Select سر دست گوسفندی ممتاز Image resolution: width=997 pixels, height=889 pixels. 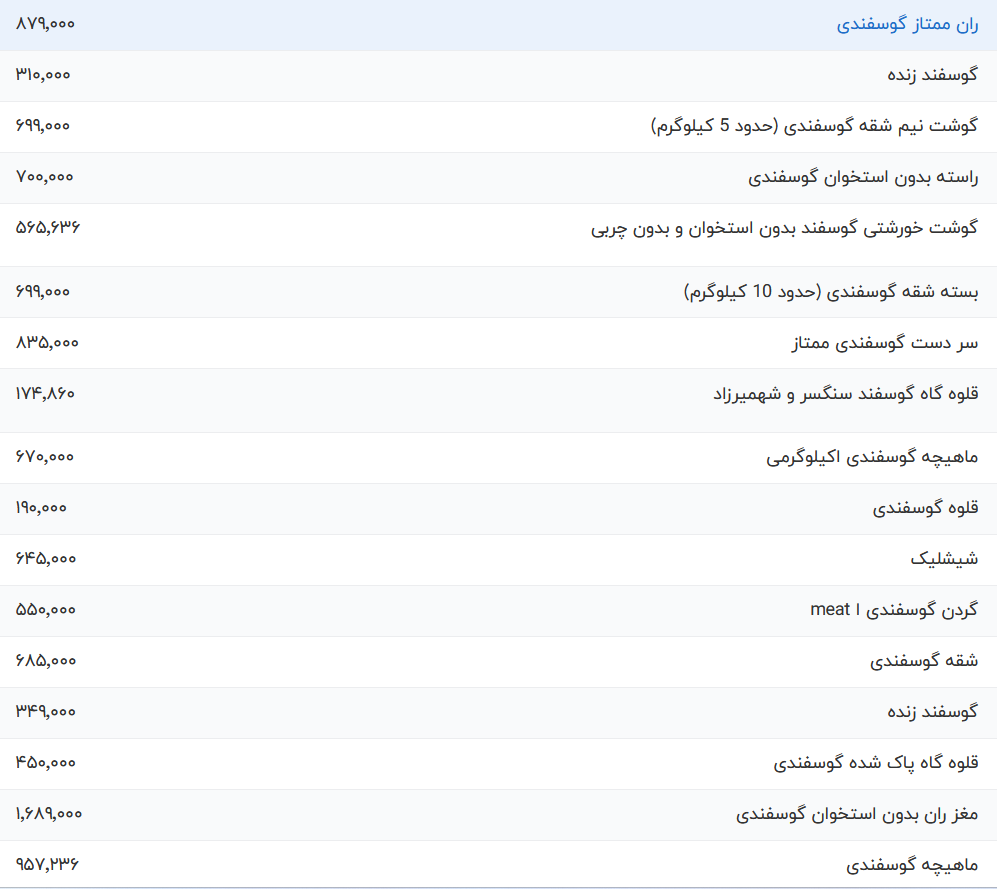point(884,343)
